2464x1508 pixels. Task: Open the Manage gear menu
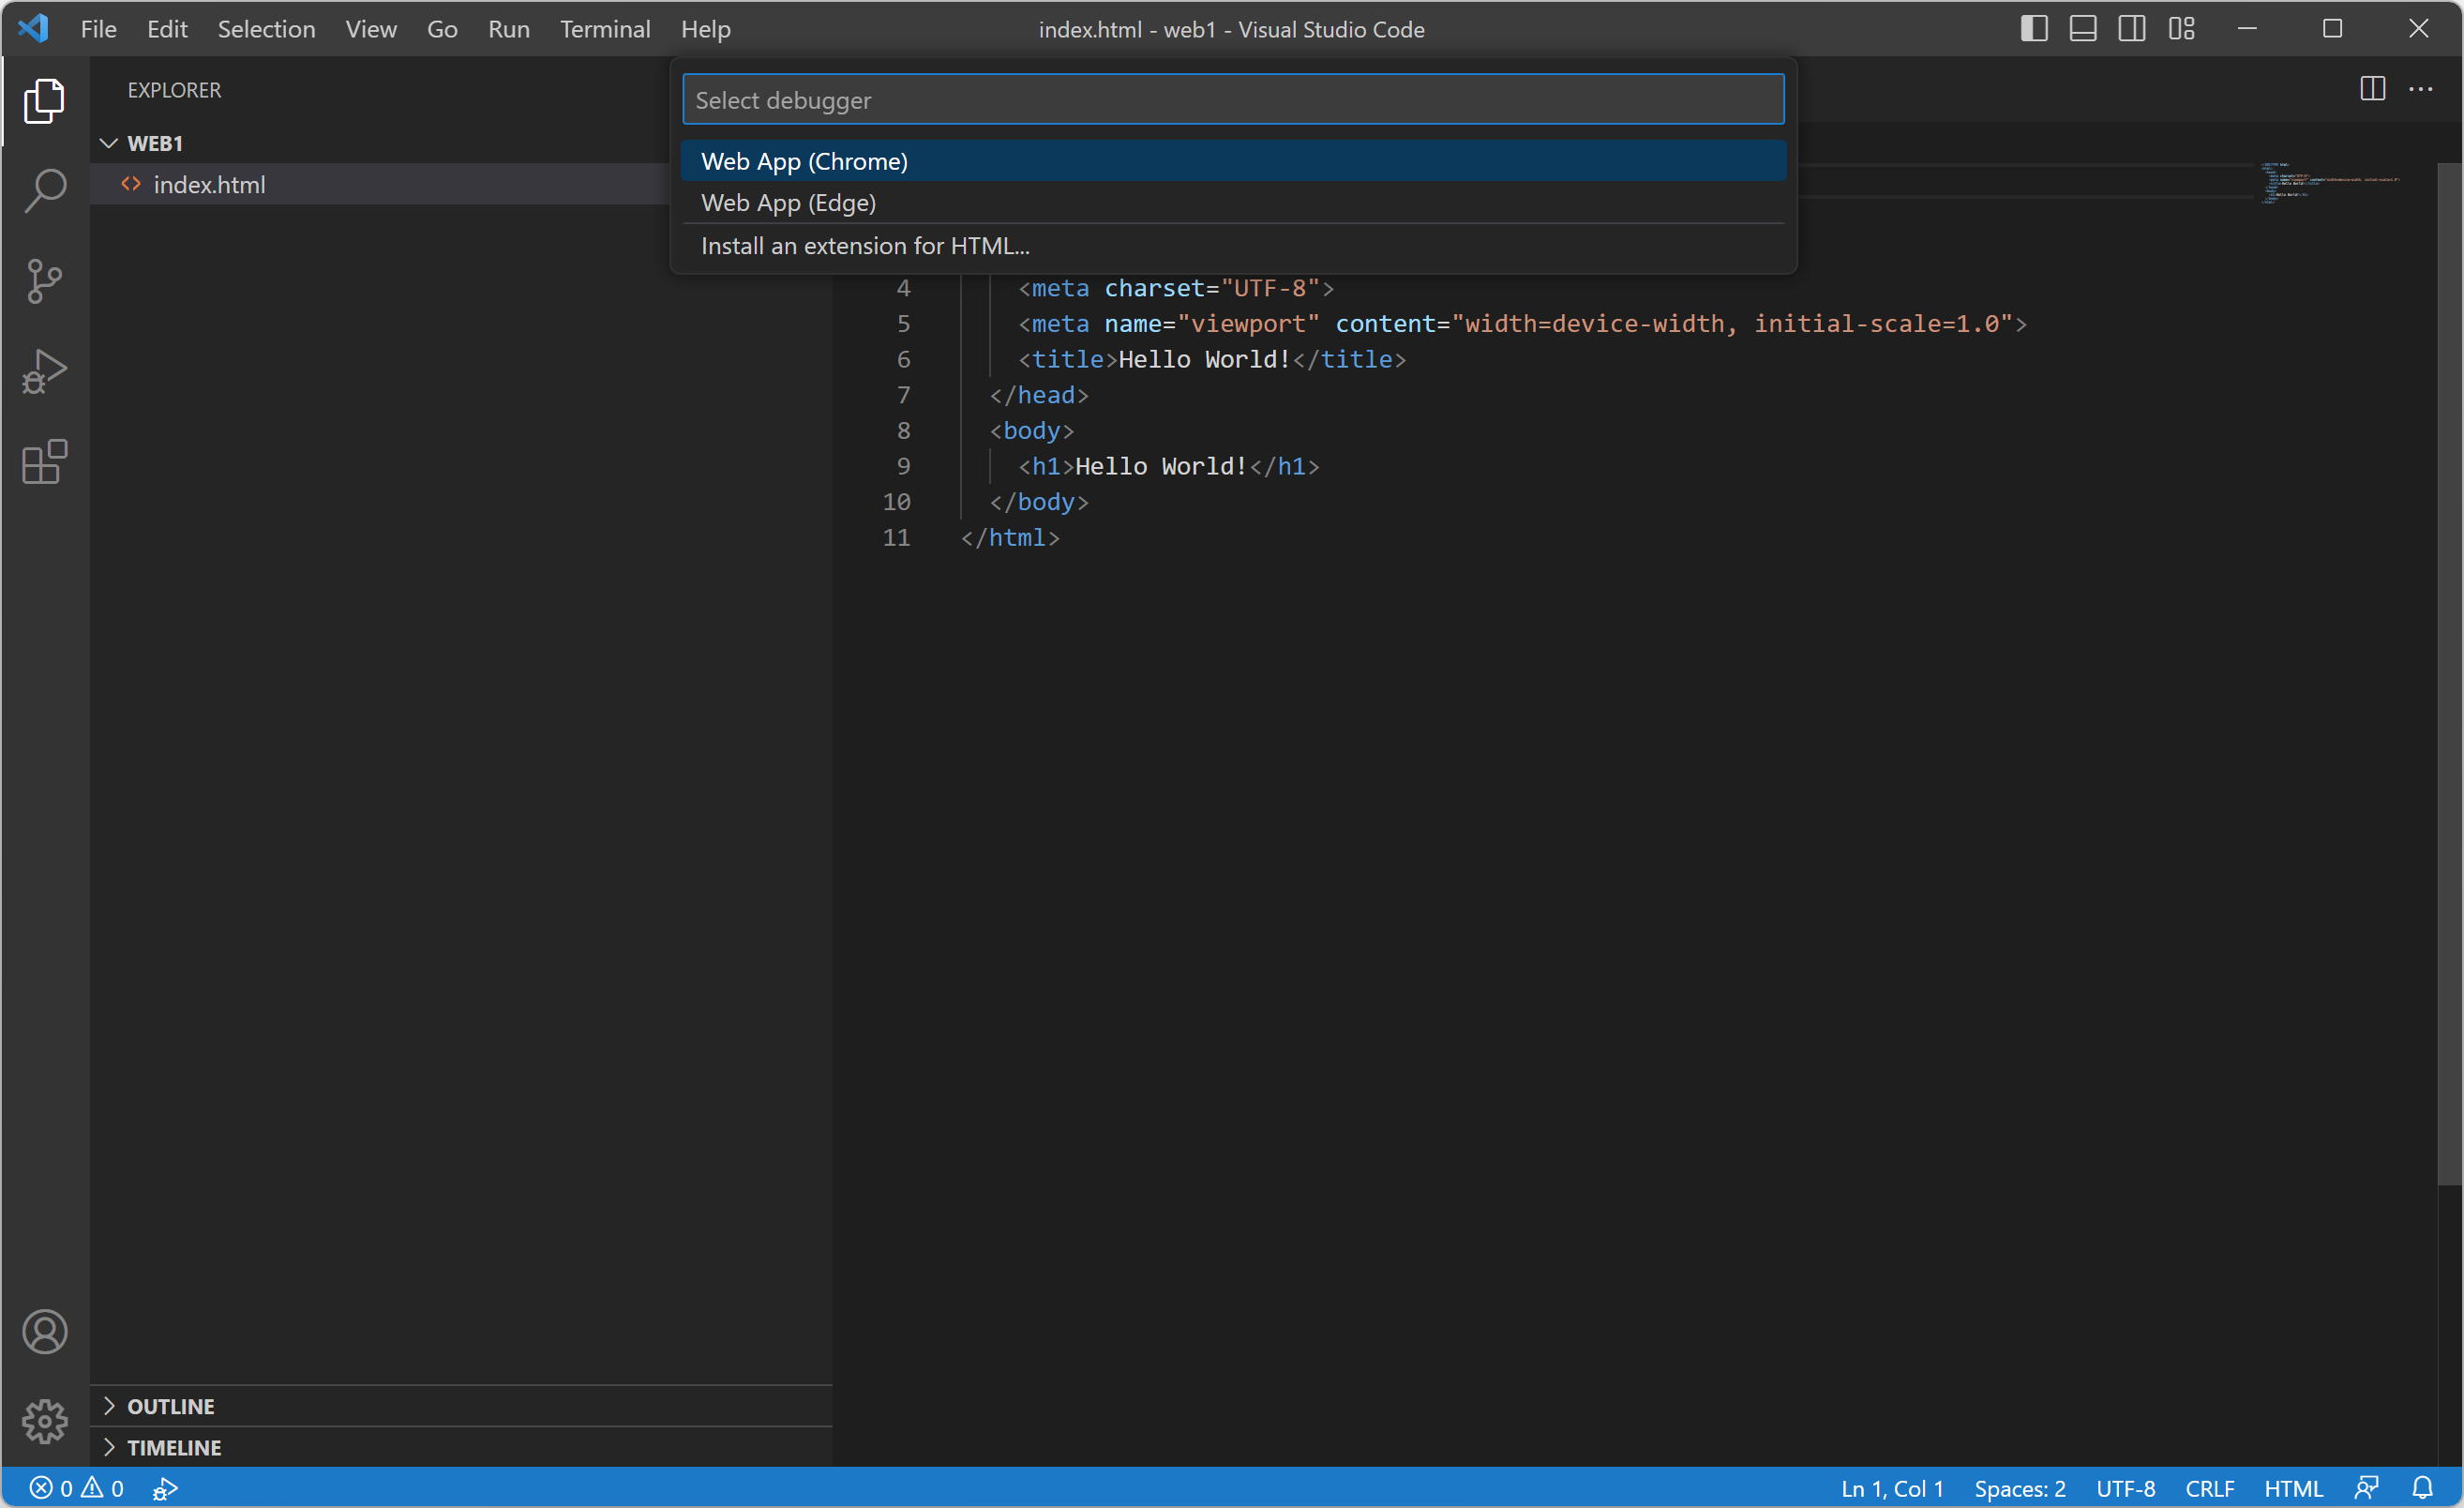44,1422
